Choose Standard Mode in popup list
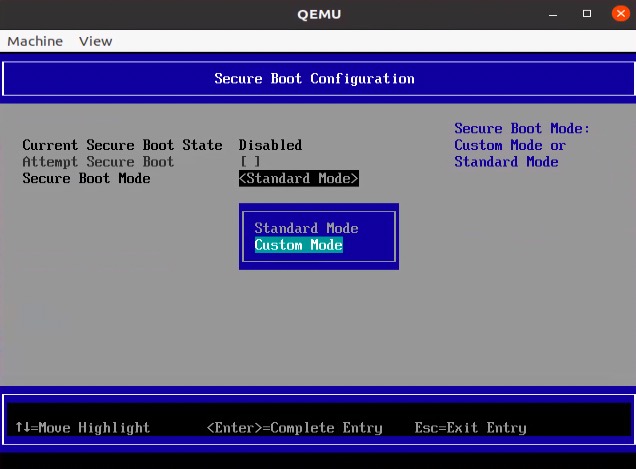The height and width of the screenshot is (469, 636). 306,228
